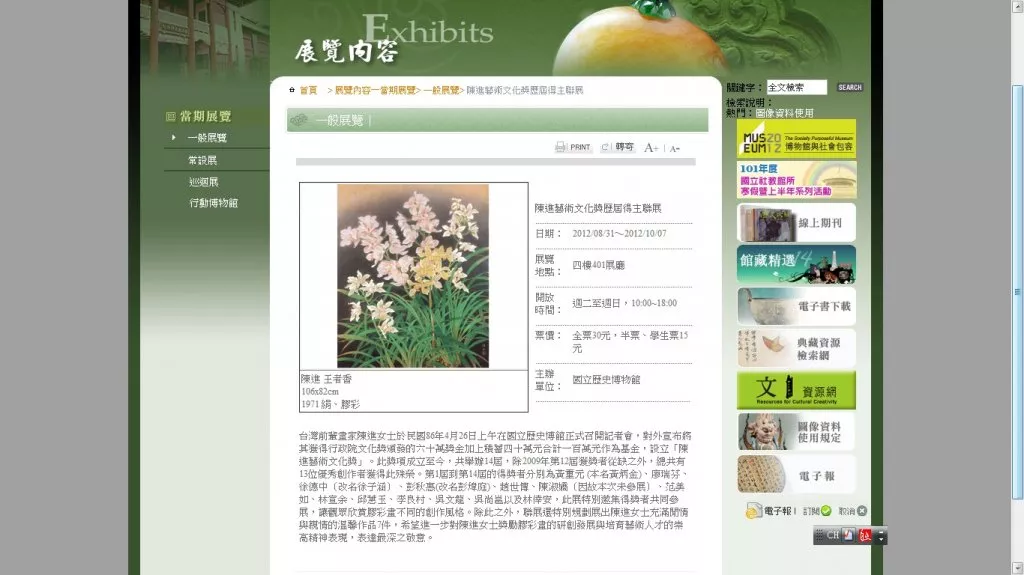Click the home icon beside 首頁
The height and width of the screenshot is (575, 1024).
click(x=292, y=90)
